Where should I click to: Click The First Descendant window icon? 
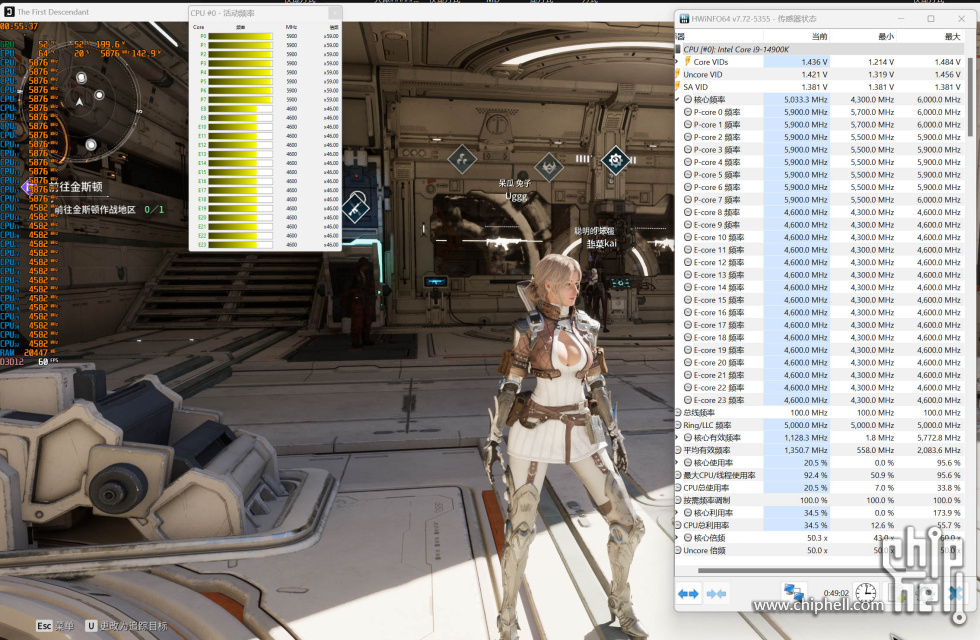[x=9, y=11]
